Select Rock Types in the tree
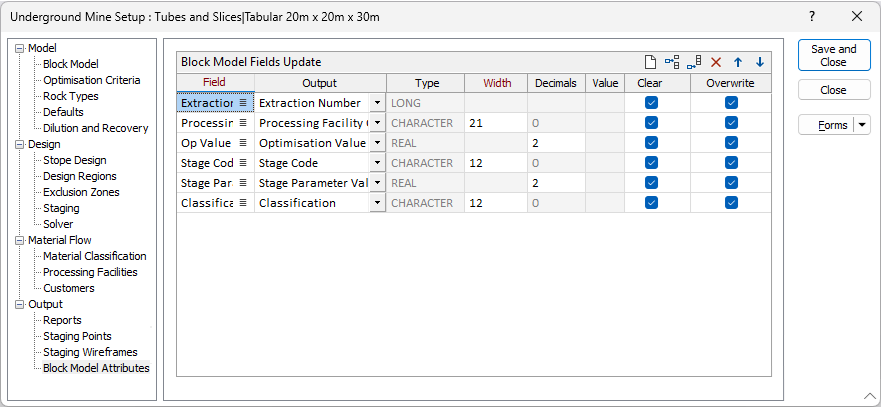 click(71, 96)
